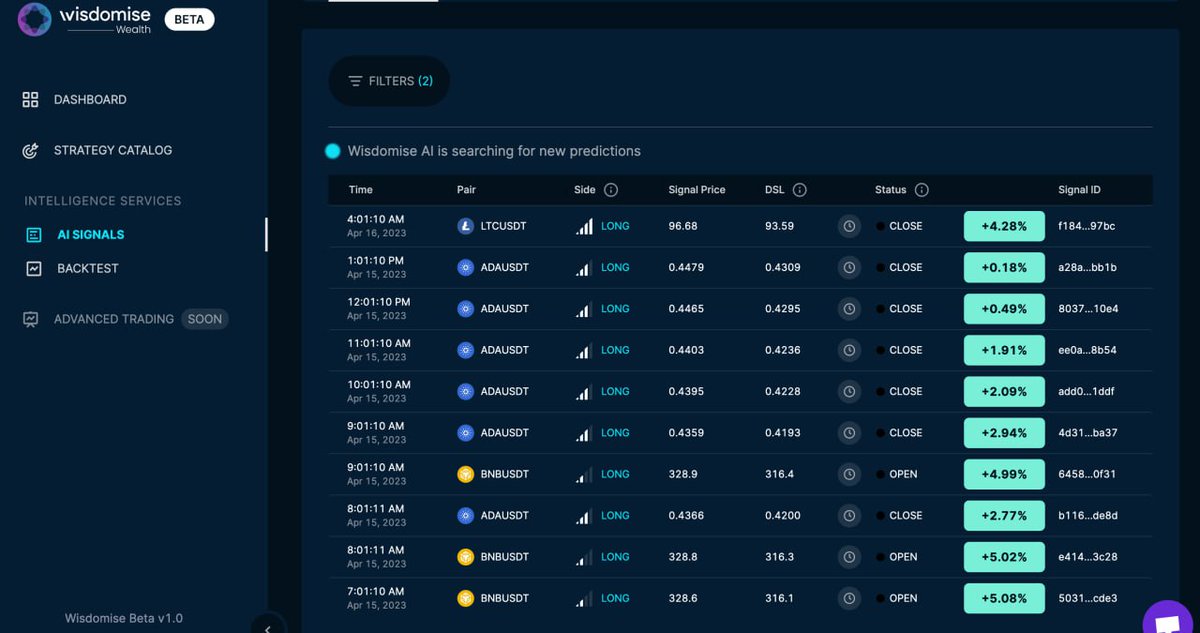The image size is (1200, 633).
Task: Open the Filters (2) panel
Action: [389, 81]
